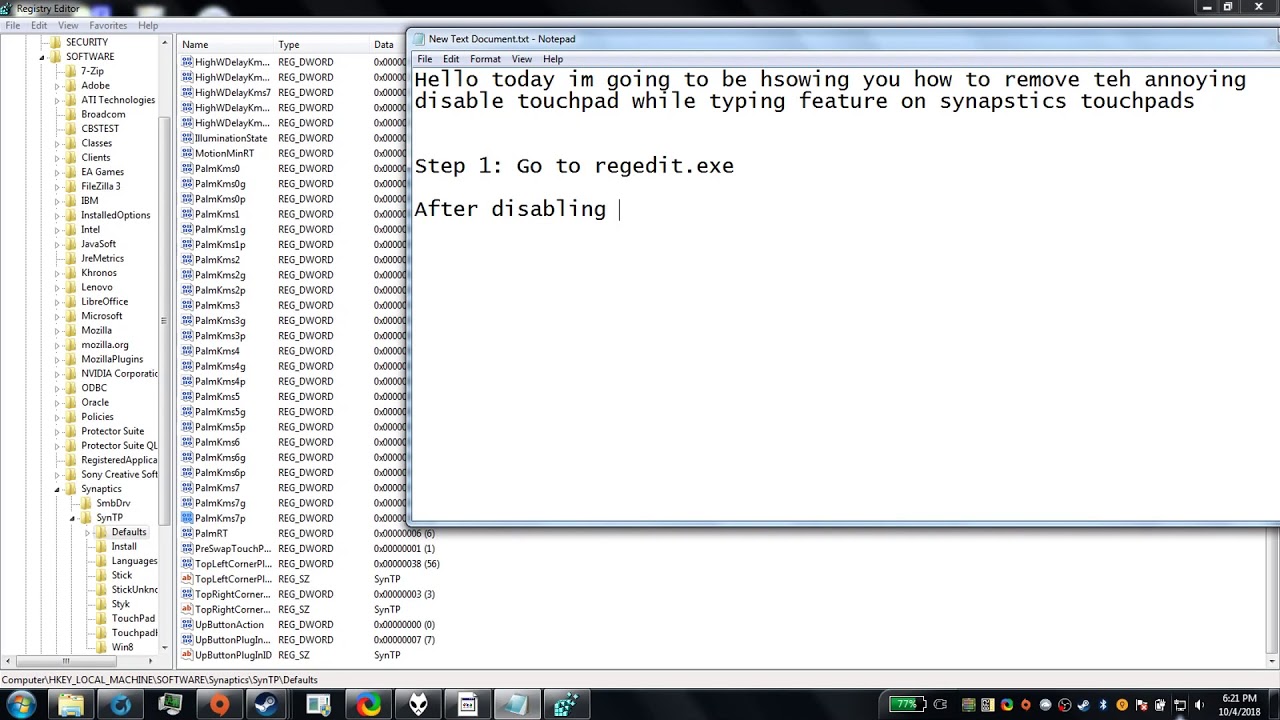
Task: Open the volume tray icon
Action: [1199, 705]
